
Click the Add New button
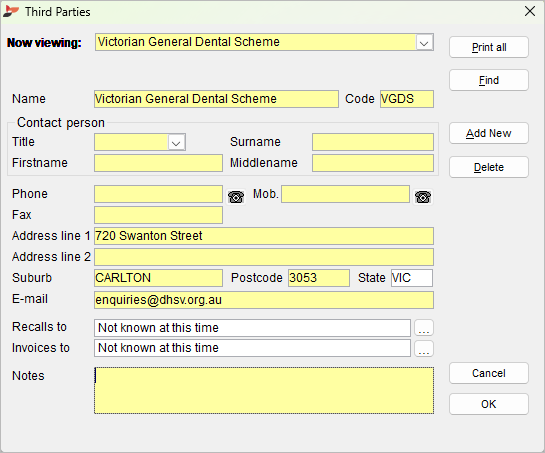click(x=489, y=133)
